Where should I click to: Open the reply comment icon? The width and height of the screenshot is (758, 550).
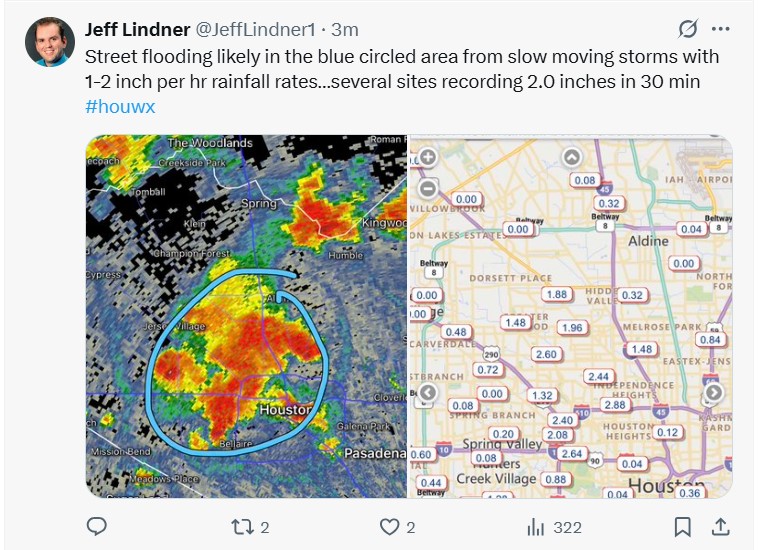pyautogui.click(x=97, y=526)
